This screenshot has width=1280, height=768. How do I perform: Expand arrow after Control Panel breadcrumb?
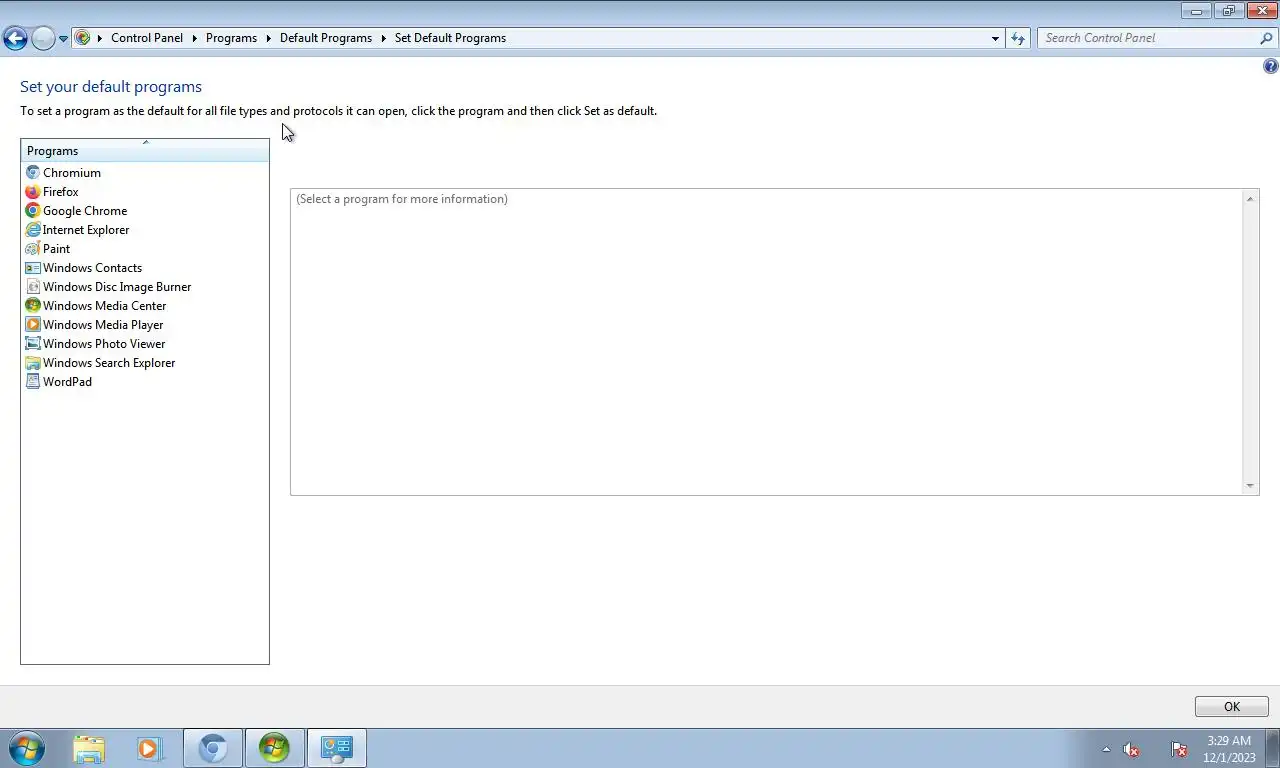point(195,38)
